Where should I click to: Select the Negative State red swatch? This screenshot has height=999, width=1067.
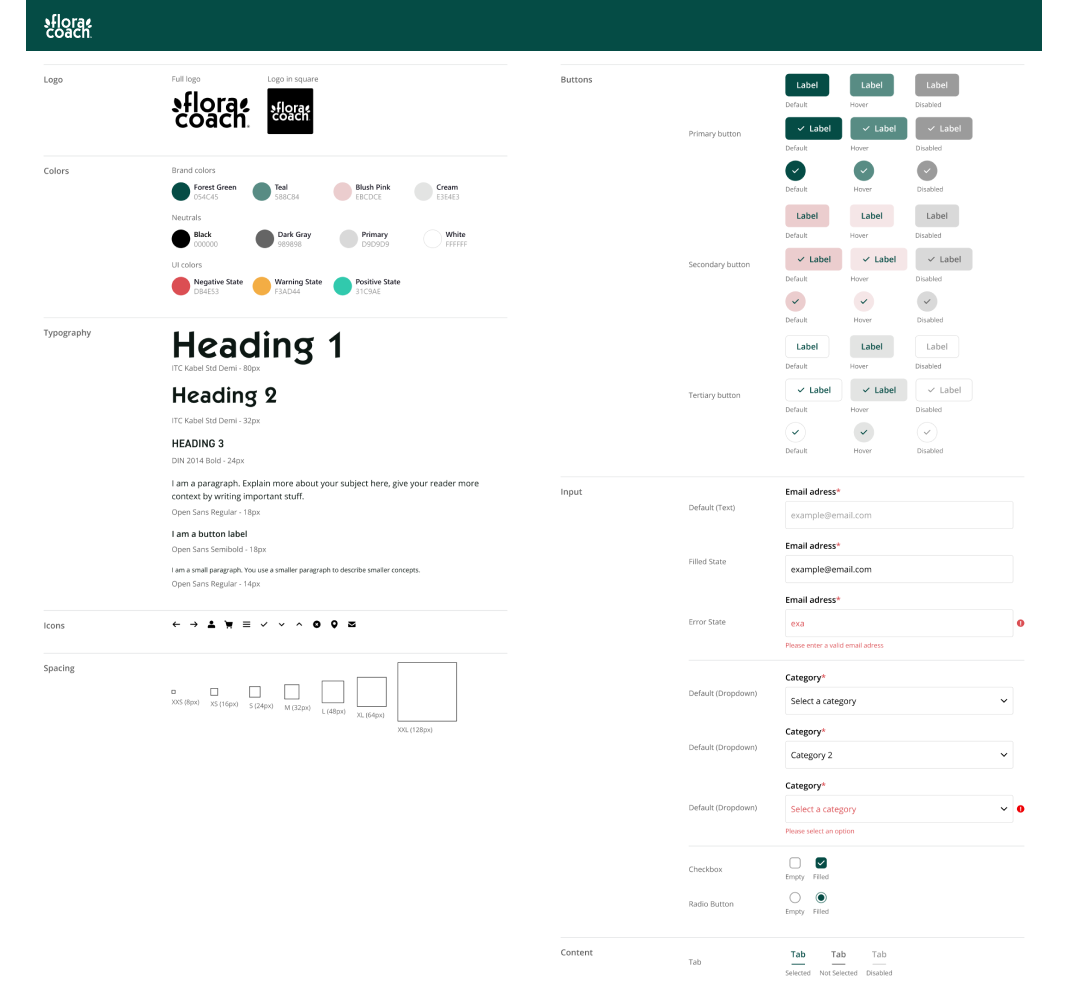(181, 286)
